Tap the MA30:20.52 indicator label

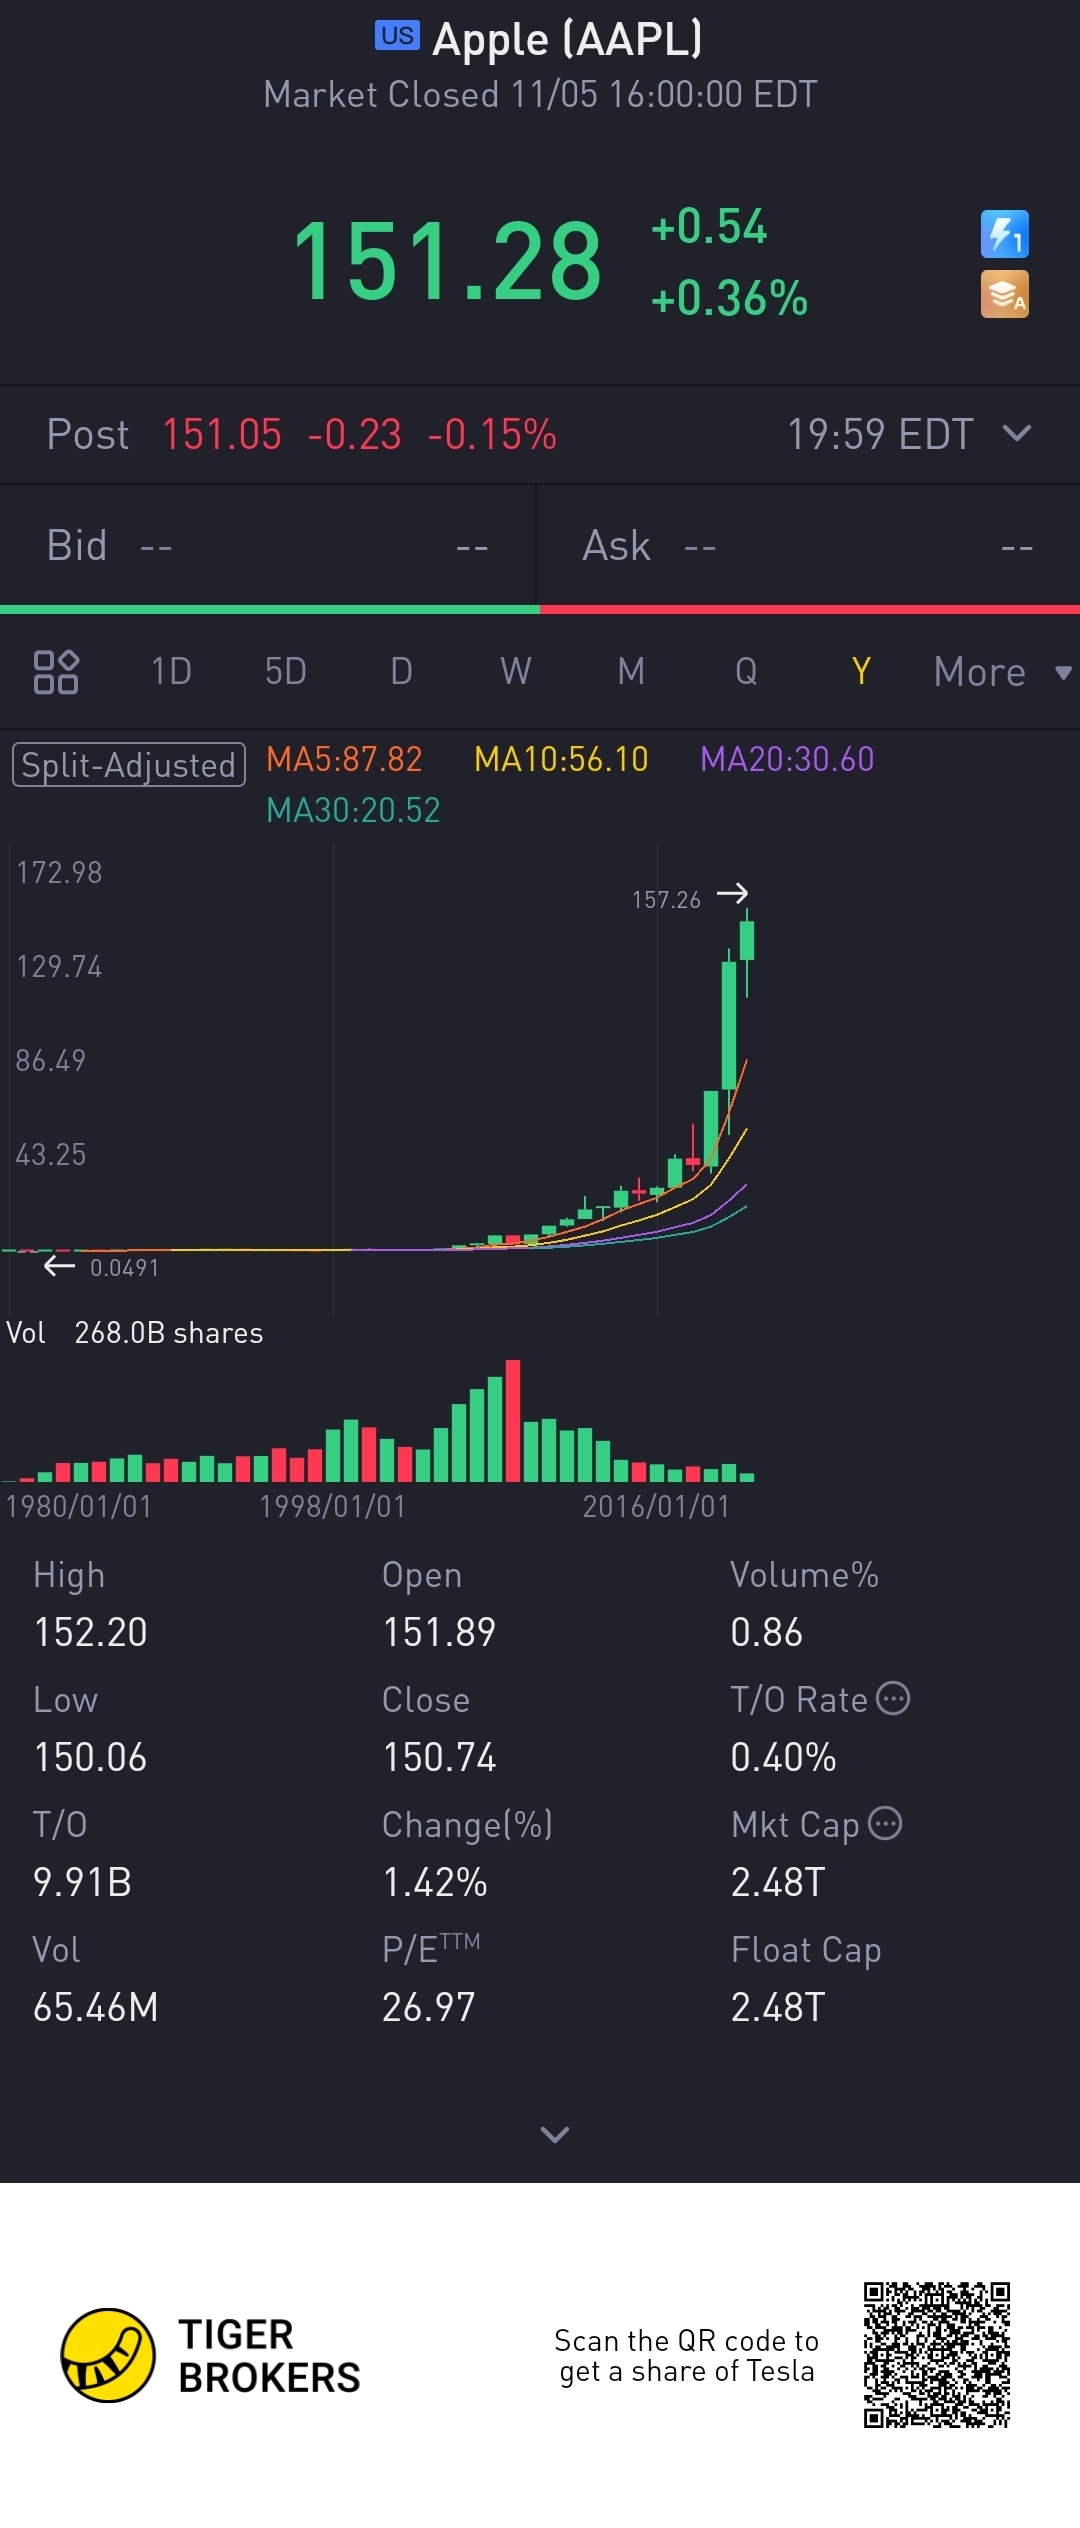coord(353,810)
